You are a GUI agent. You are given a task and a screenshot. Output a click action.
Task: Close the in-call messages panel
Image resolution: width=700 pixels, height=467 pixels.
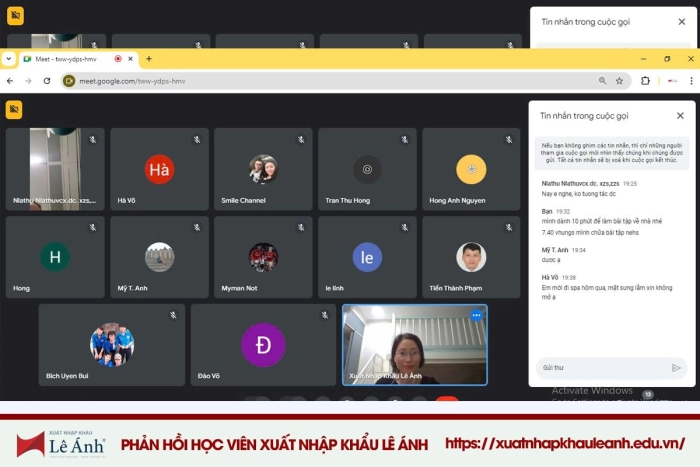click(x=680, y=116)
